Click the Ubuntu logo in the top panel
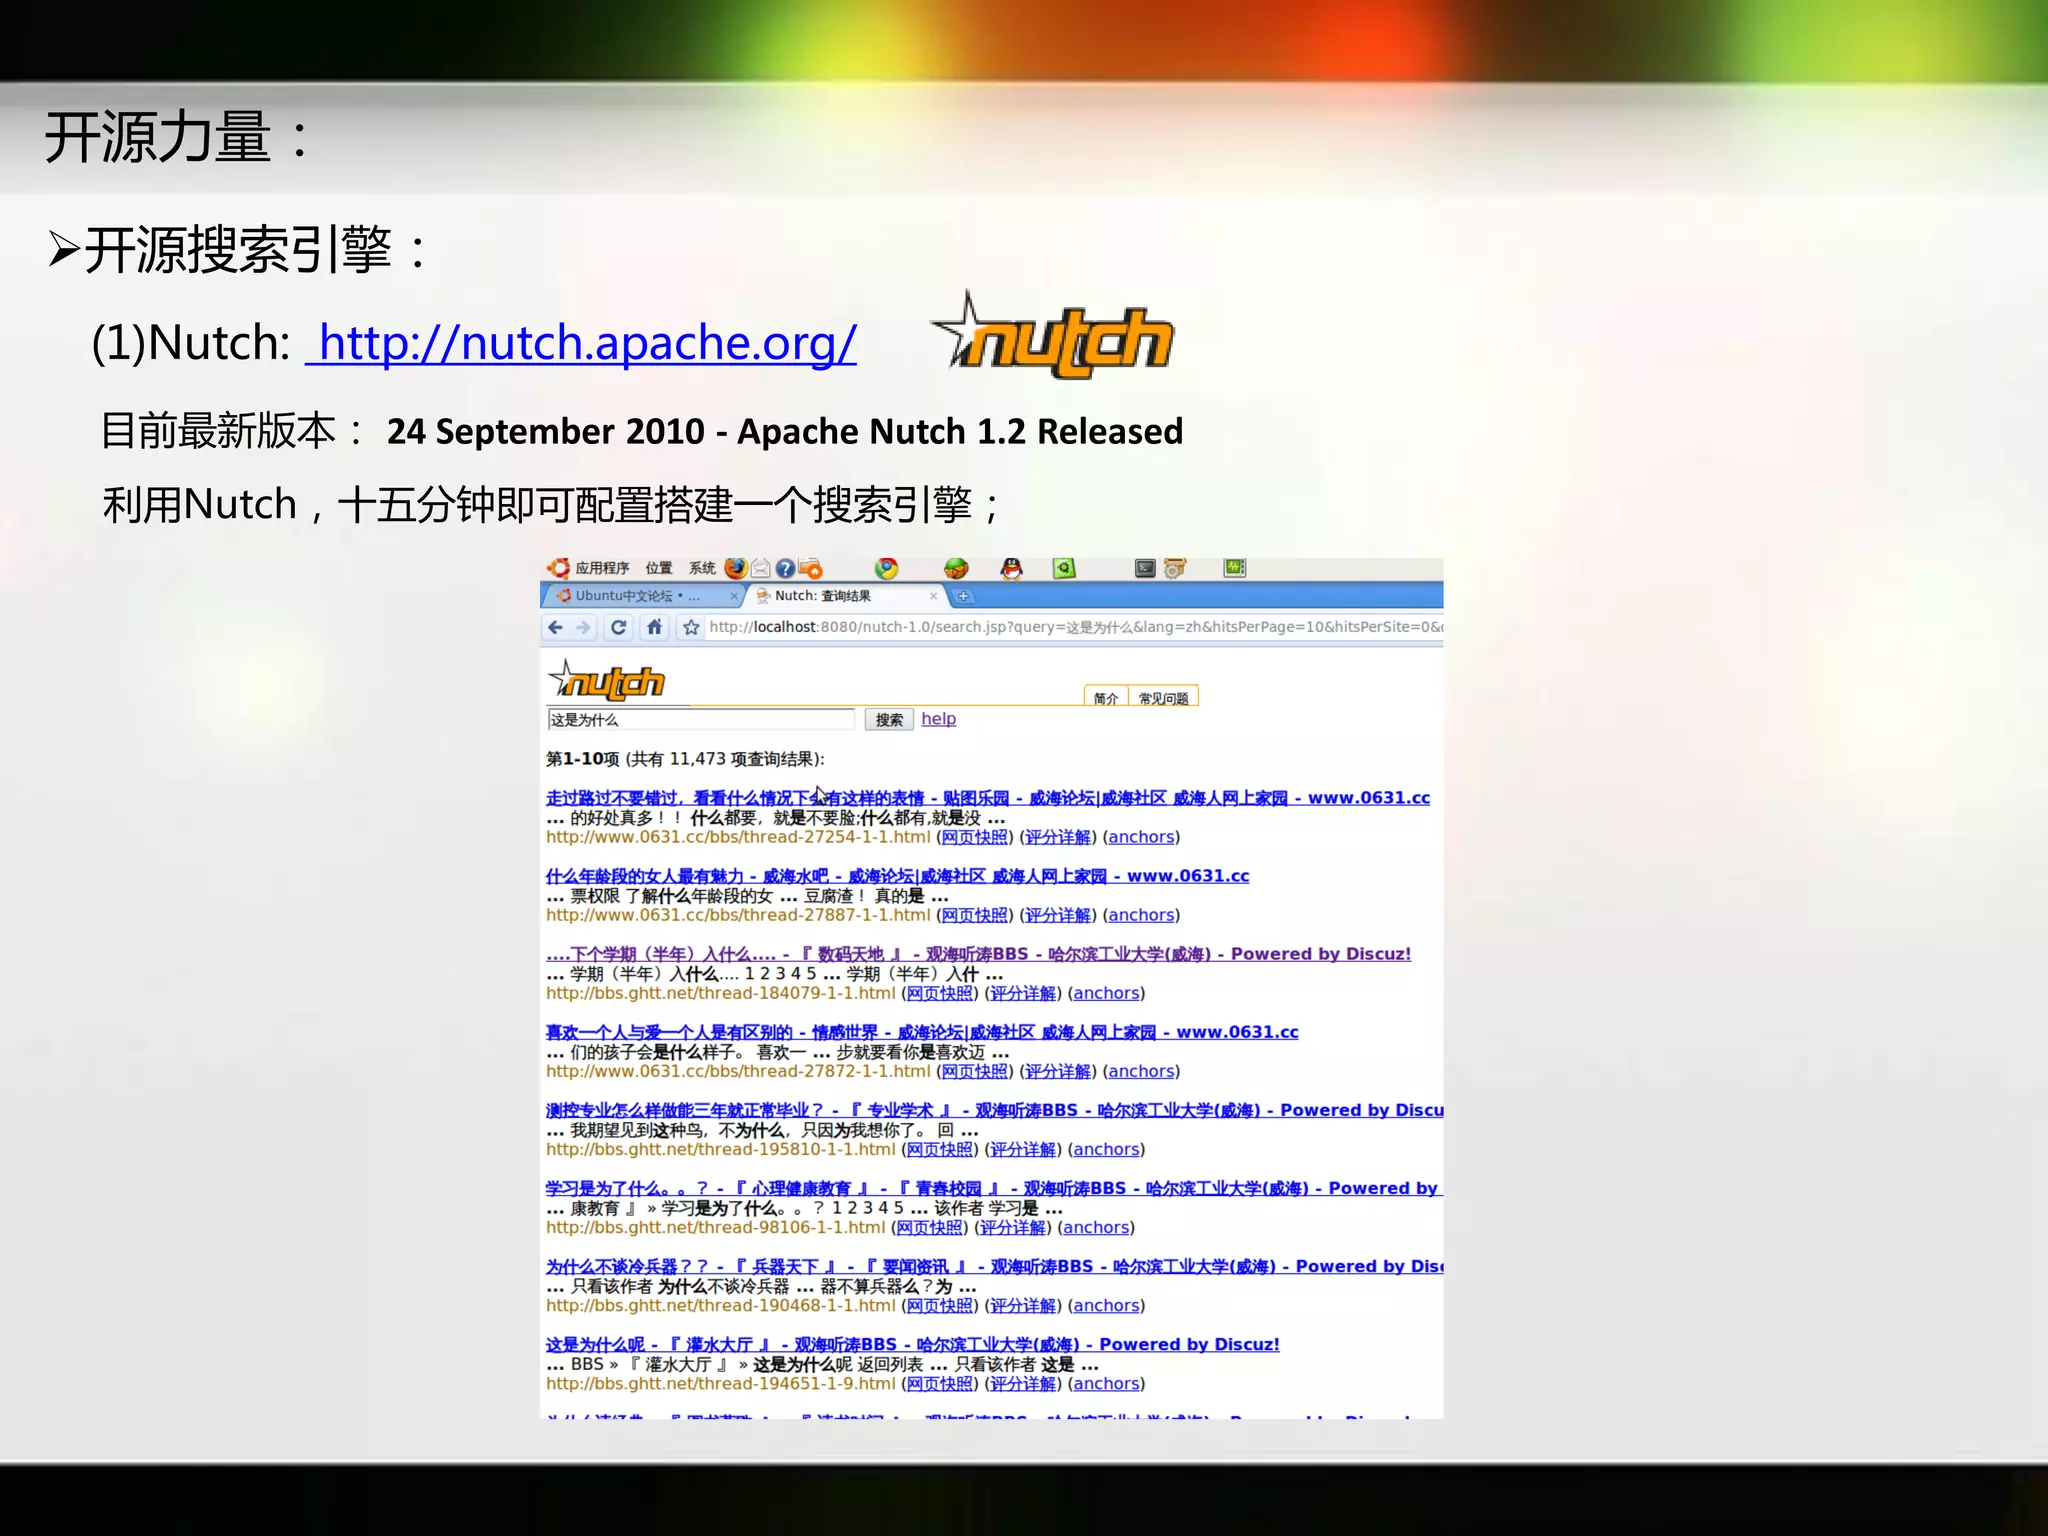Viewport: 2048px width, 1536px height. (x=558, y=568)
